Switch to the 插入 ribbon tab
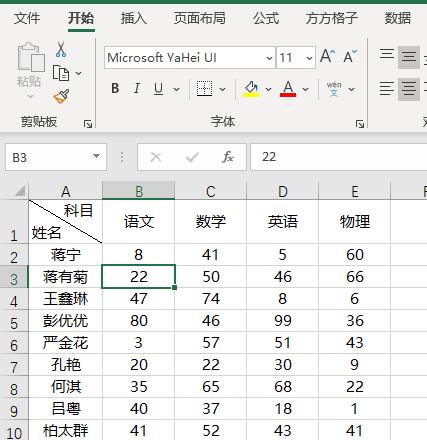 point(134,18)
